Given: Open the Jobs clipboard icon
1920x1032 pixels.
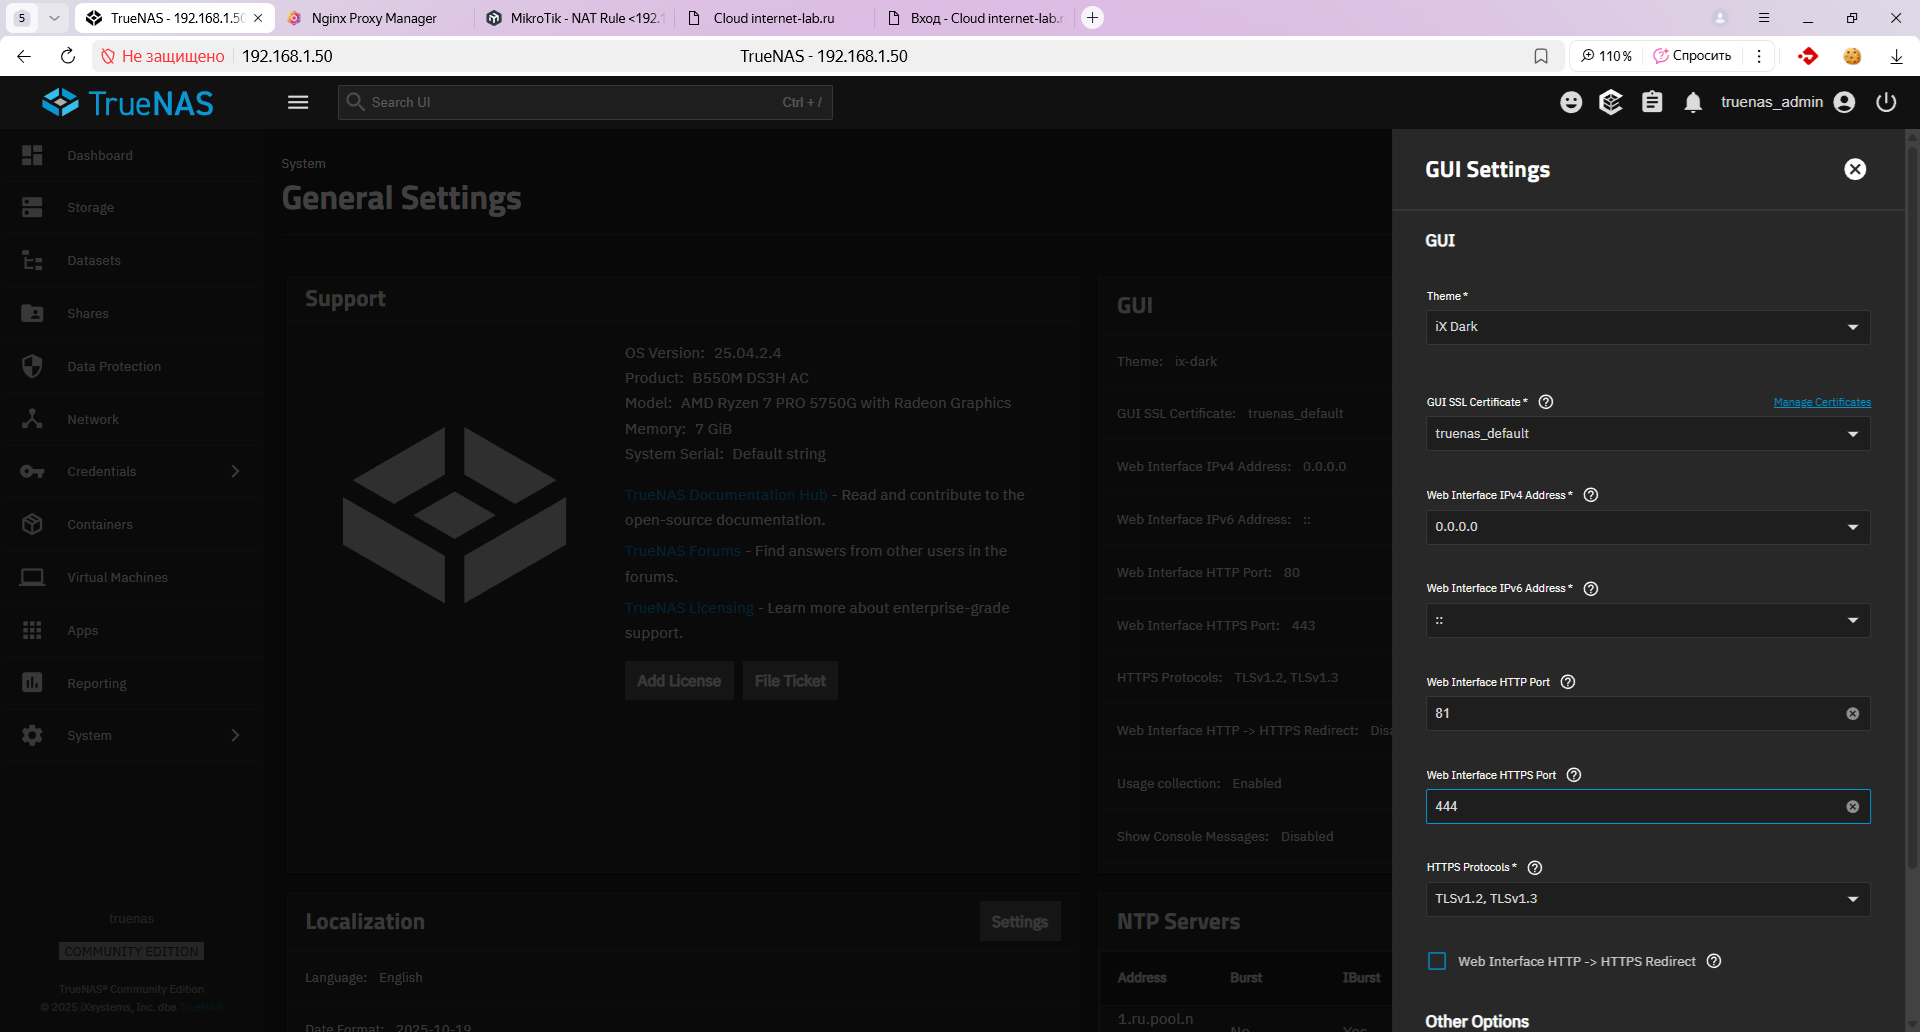Looking at the screenshot, I should click(1652, 102).
